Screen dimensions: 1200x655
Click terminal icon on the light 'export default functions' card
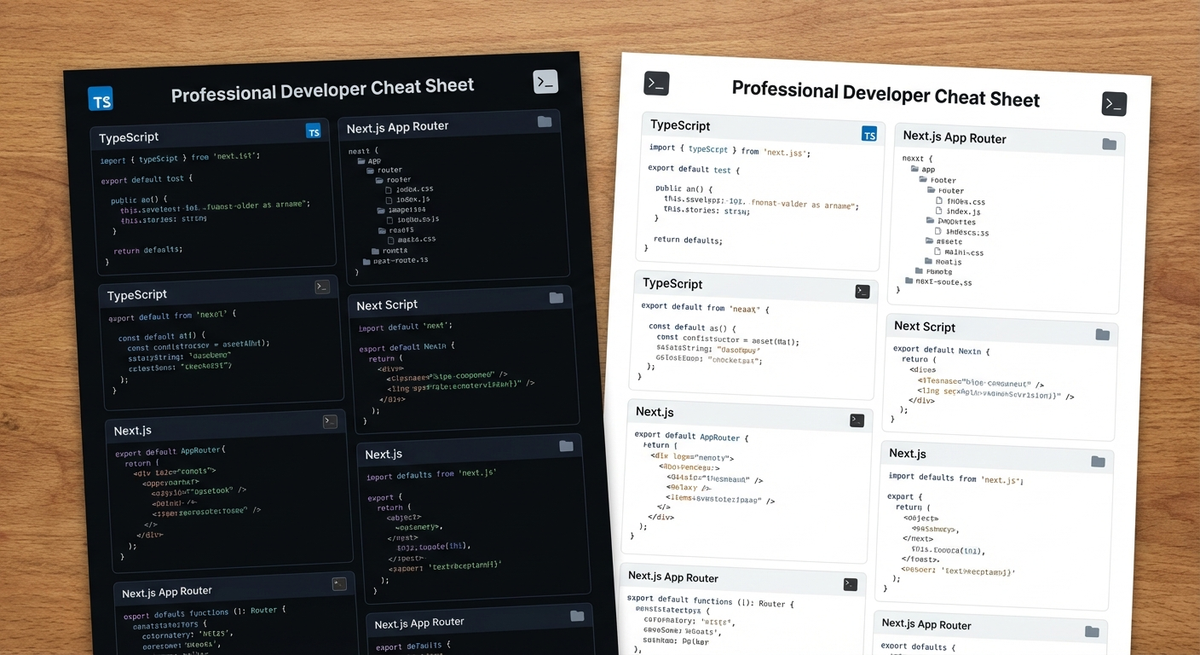point(850,585)
